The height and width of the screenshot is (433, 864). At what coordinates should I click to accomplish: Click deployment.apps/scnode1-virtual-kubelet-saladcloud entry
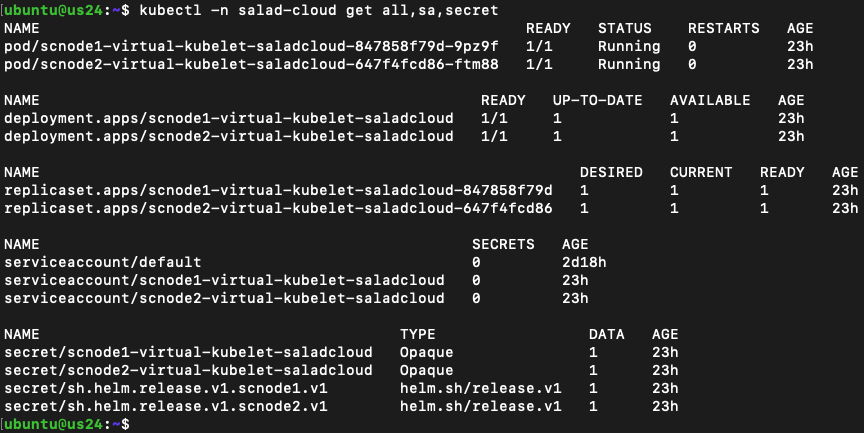[x=229, y=118]
